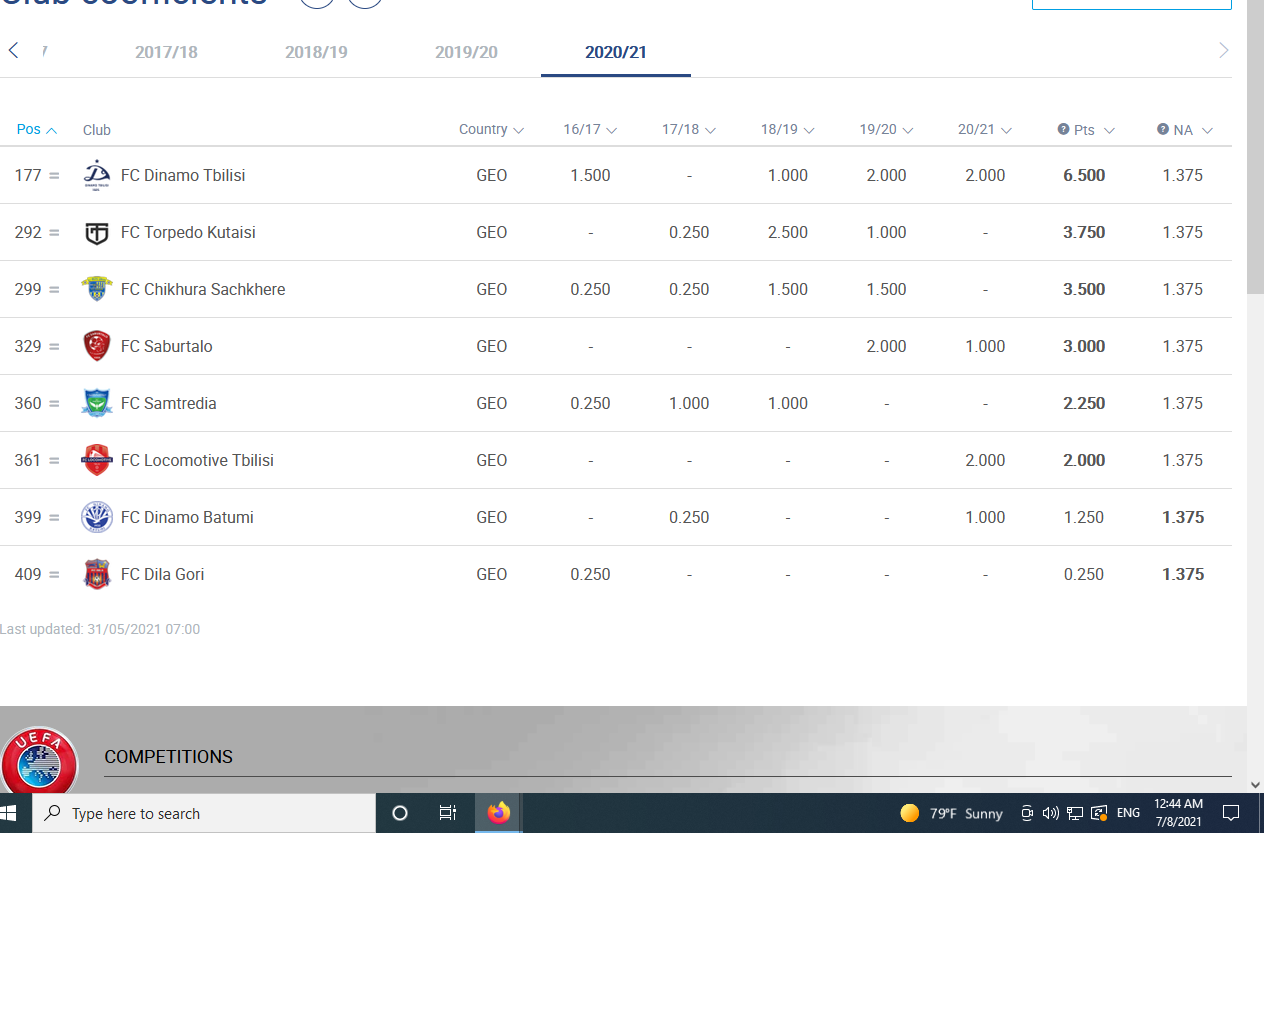Click the Pts value 1.250

coord(1084,517)
